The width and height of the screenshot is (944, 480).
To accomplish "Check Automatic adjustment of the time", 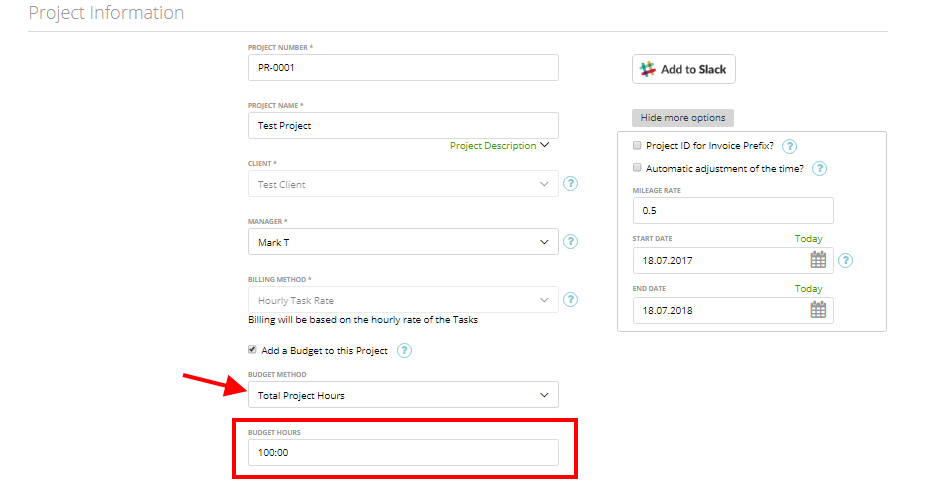I will (637, 167).
